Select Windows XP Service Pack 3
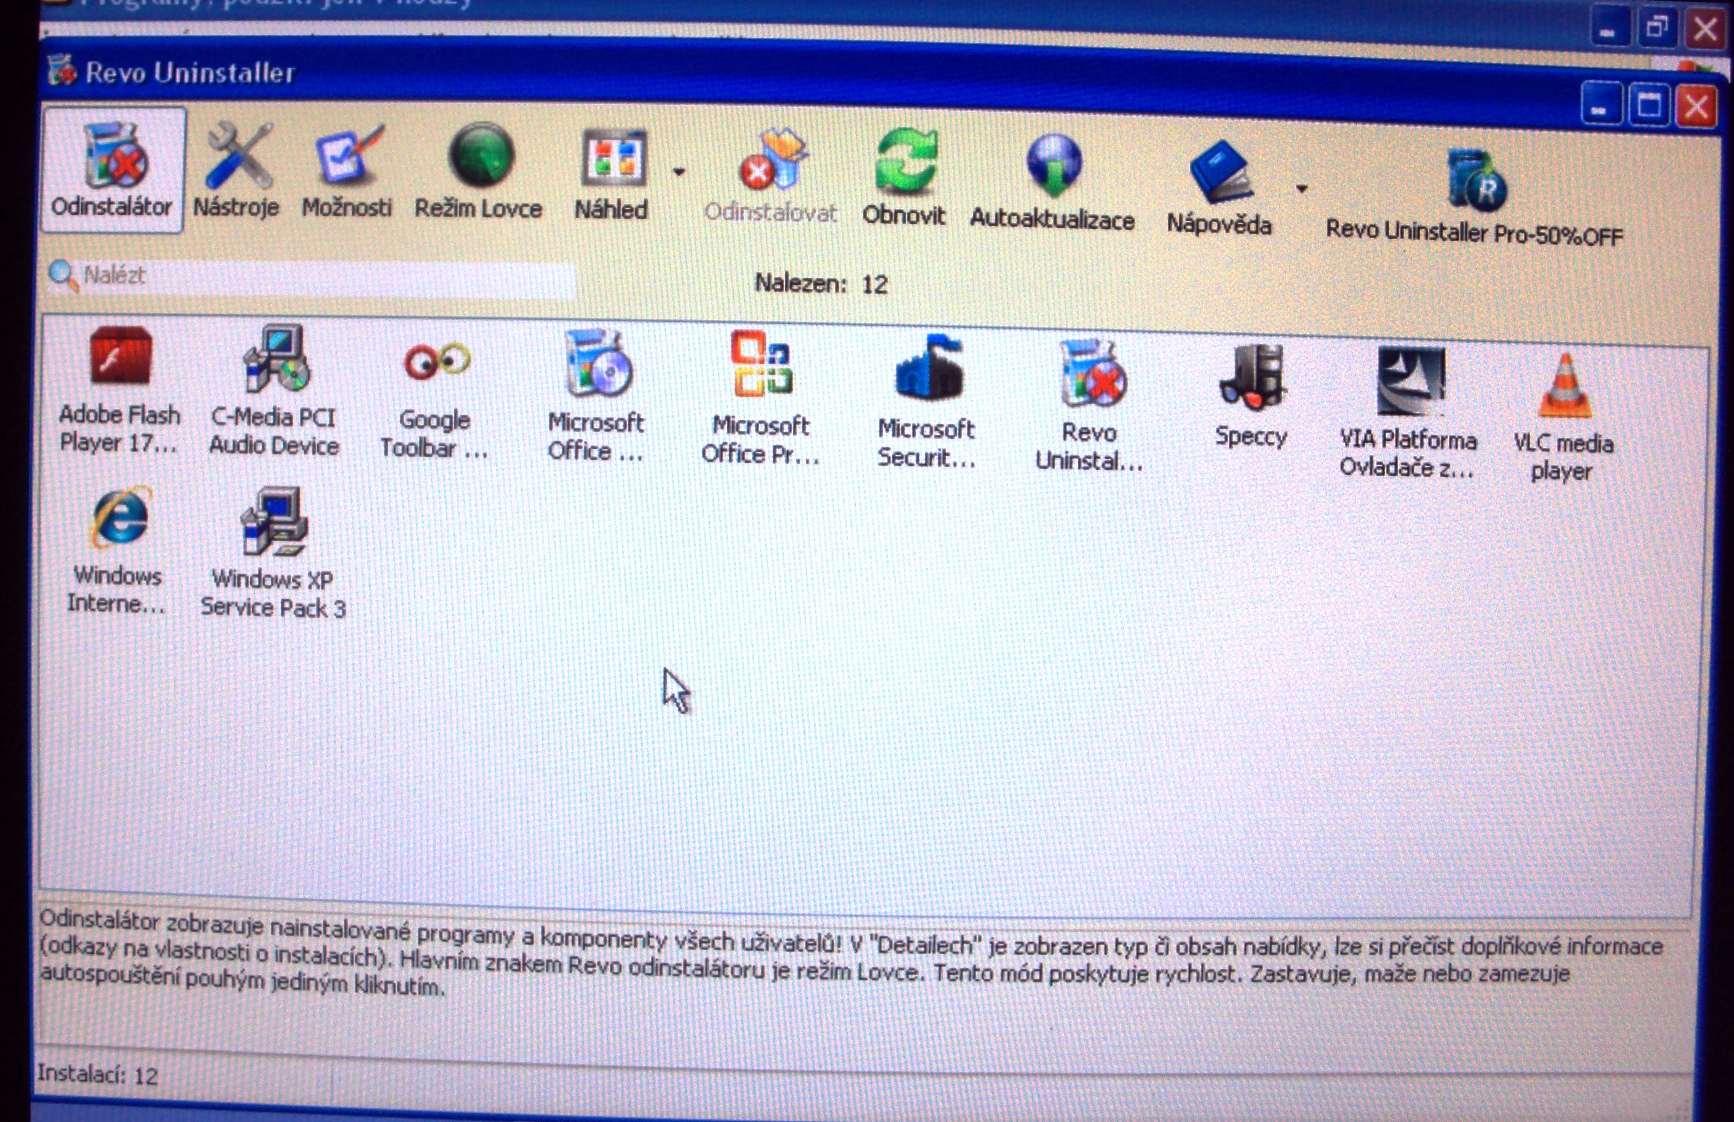The image size is (1734, 1122). point(273,553)
